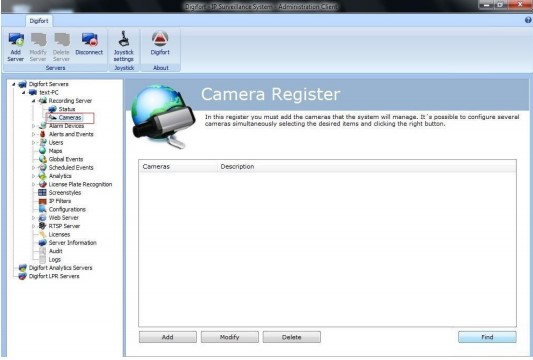Select RTSP Server tree node
The height and width of the screenshot is (360, 533).
point(64,226)
